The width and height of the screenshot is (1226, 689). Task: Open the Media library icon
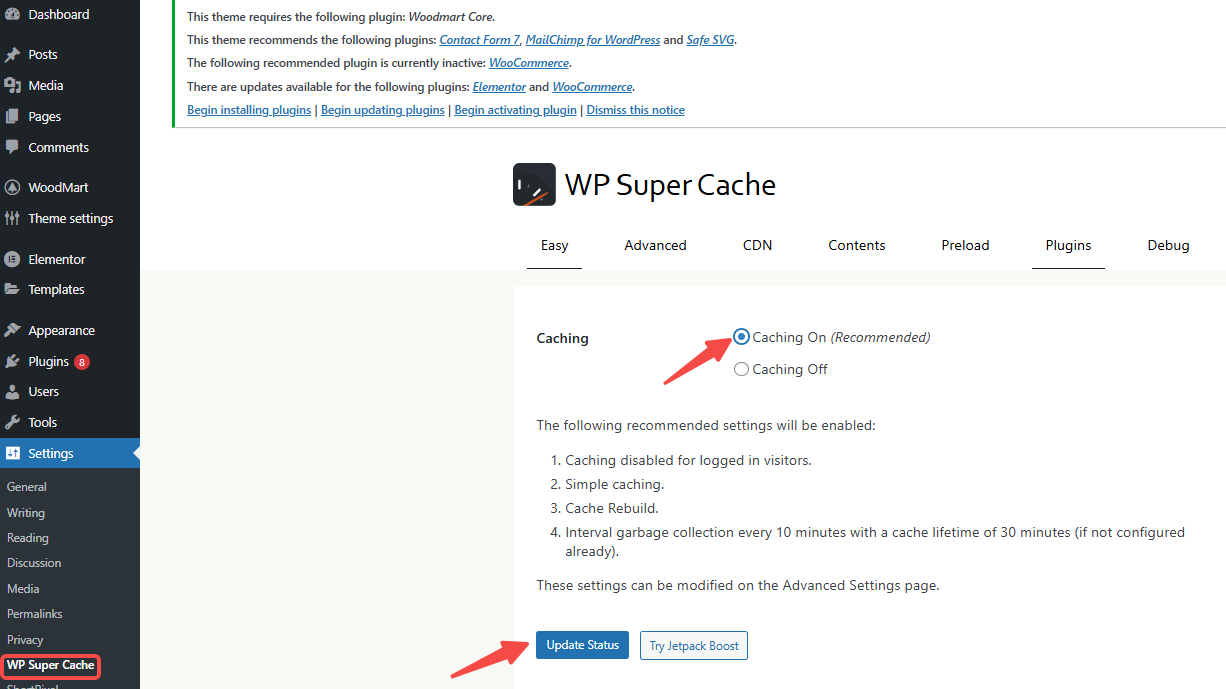[x=14, y=85]
